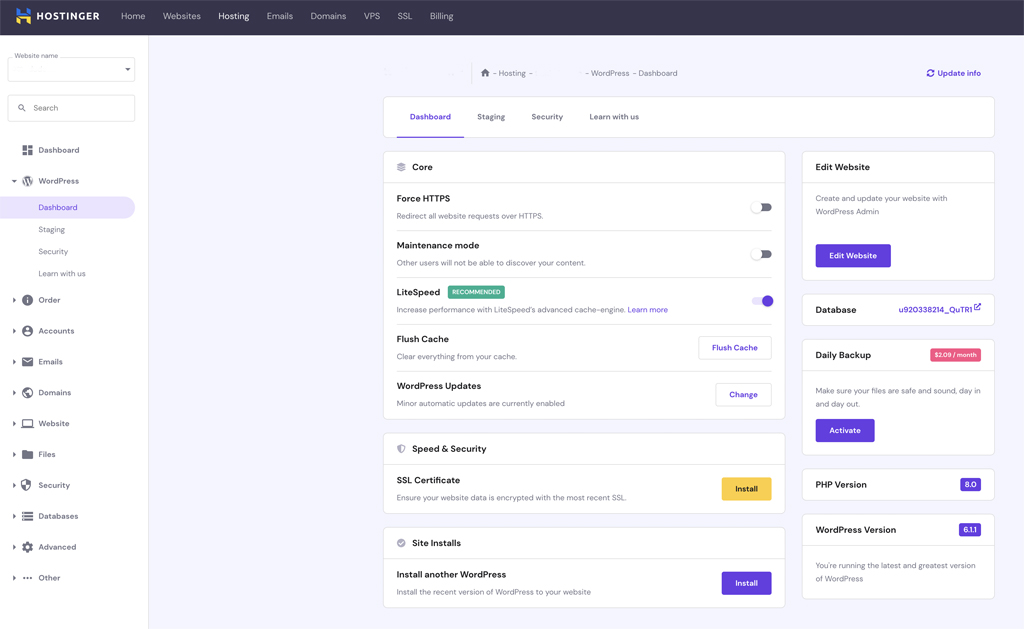
Task: Expand the Accounts sidebar section
Action: (14, 331)
